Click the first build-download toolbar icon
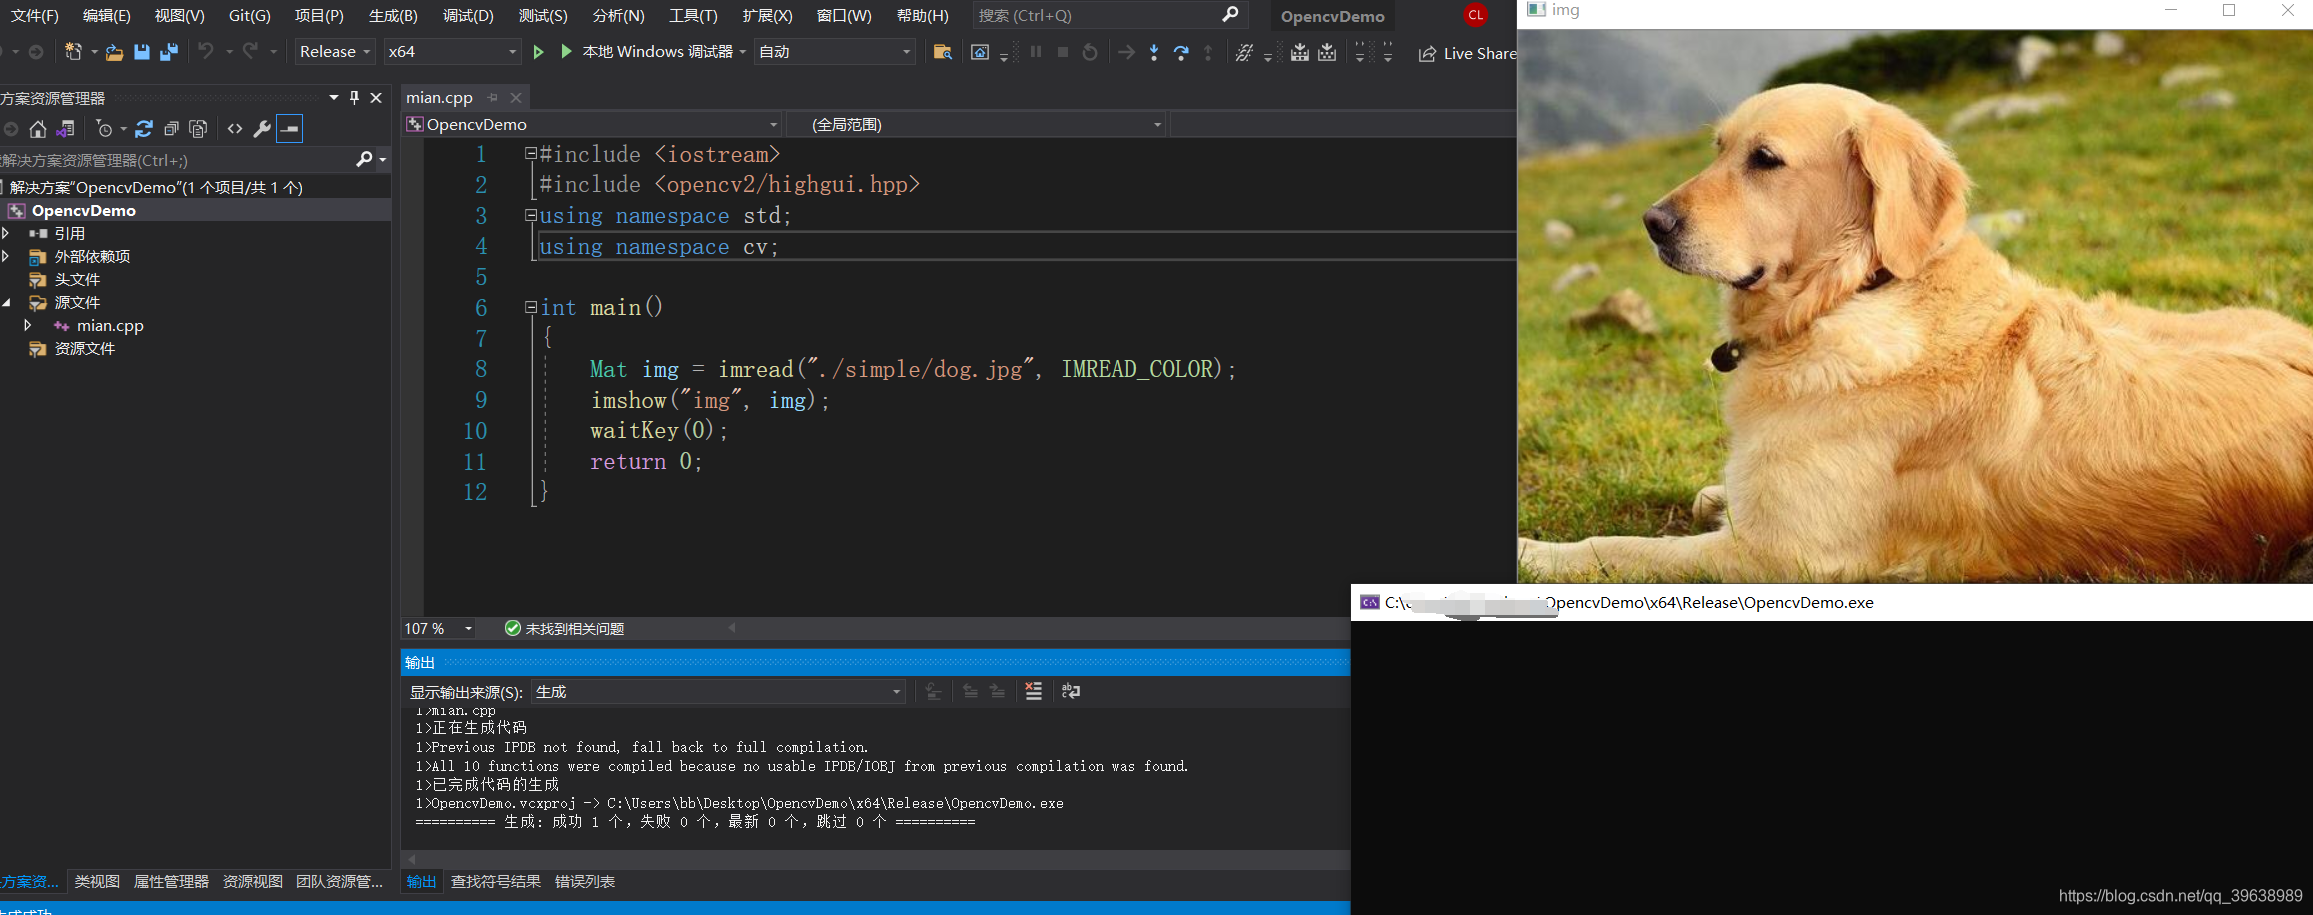2313x915 pixels. coord(1299,52)
